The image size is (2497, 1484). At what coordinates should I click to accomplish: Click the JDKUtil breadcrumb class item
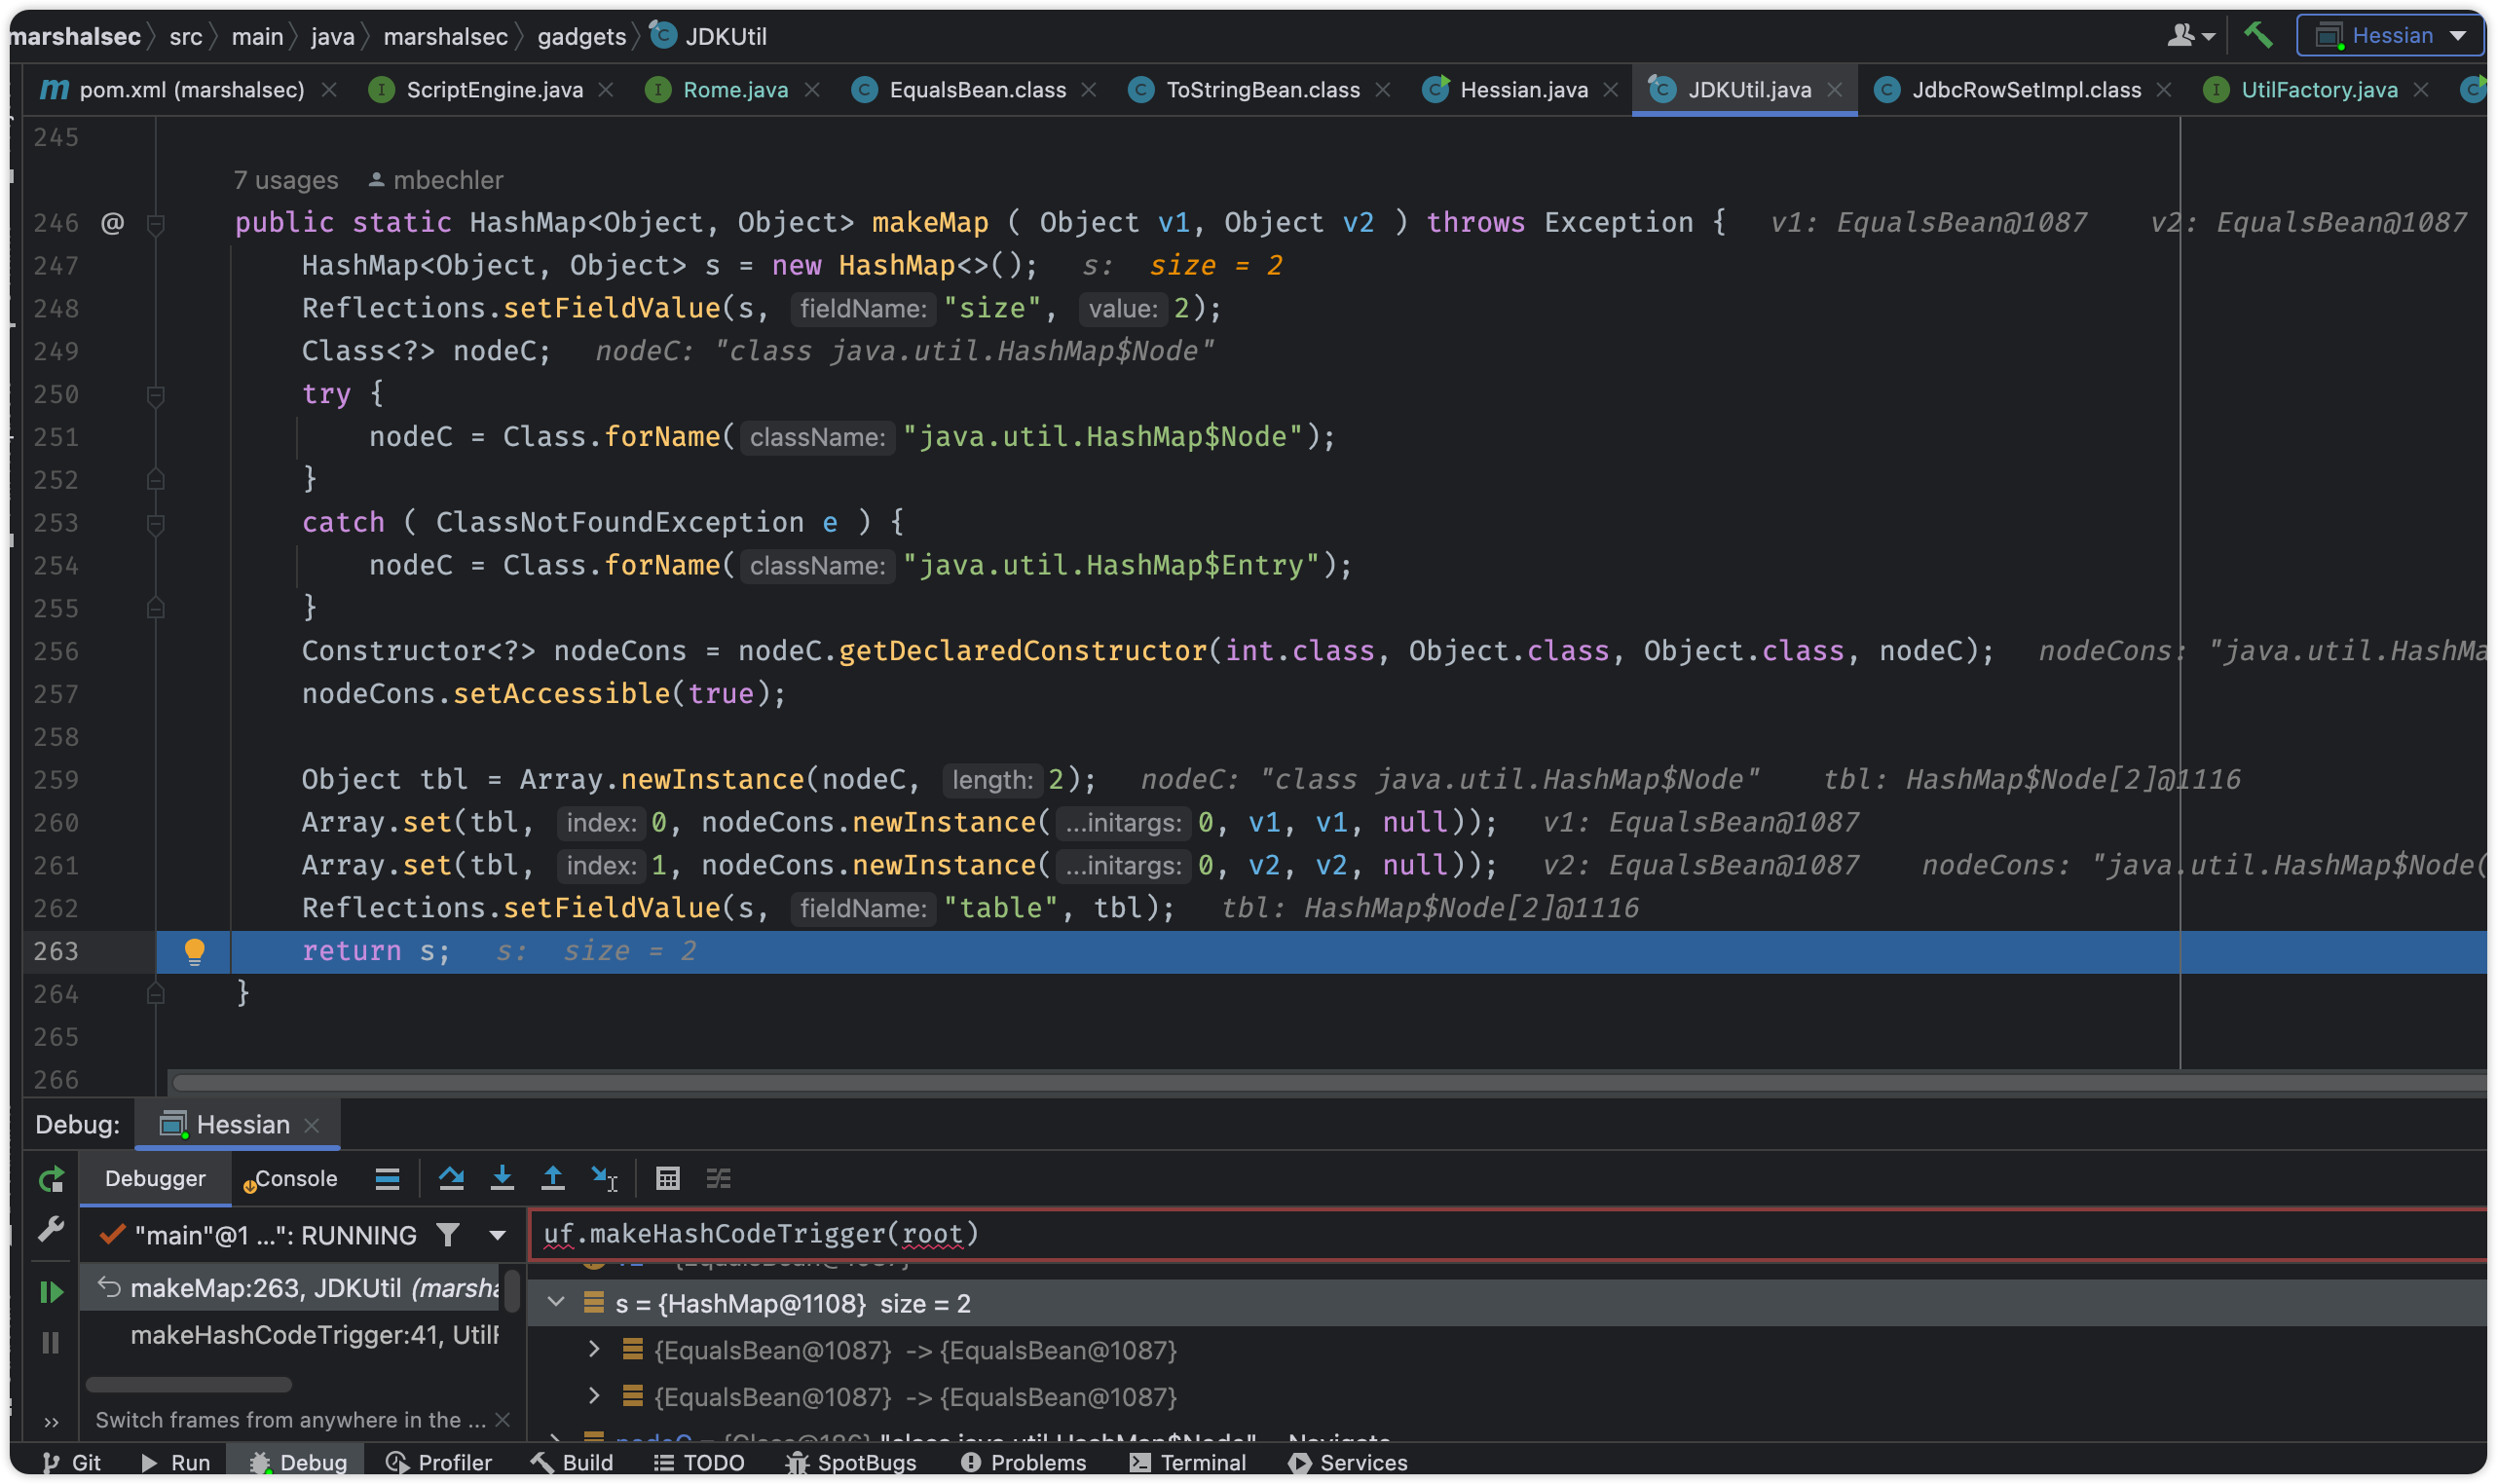click(709, 36)
